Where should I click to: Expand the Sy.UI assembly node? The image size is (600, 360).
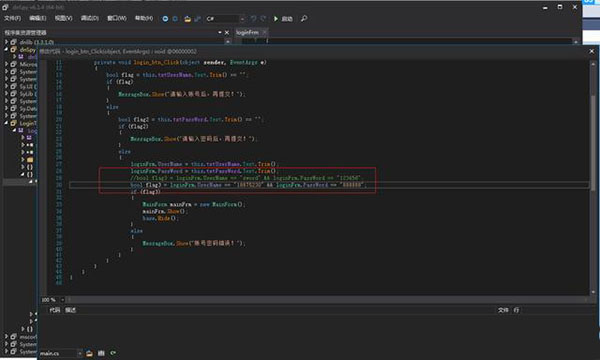pos(7,86)
